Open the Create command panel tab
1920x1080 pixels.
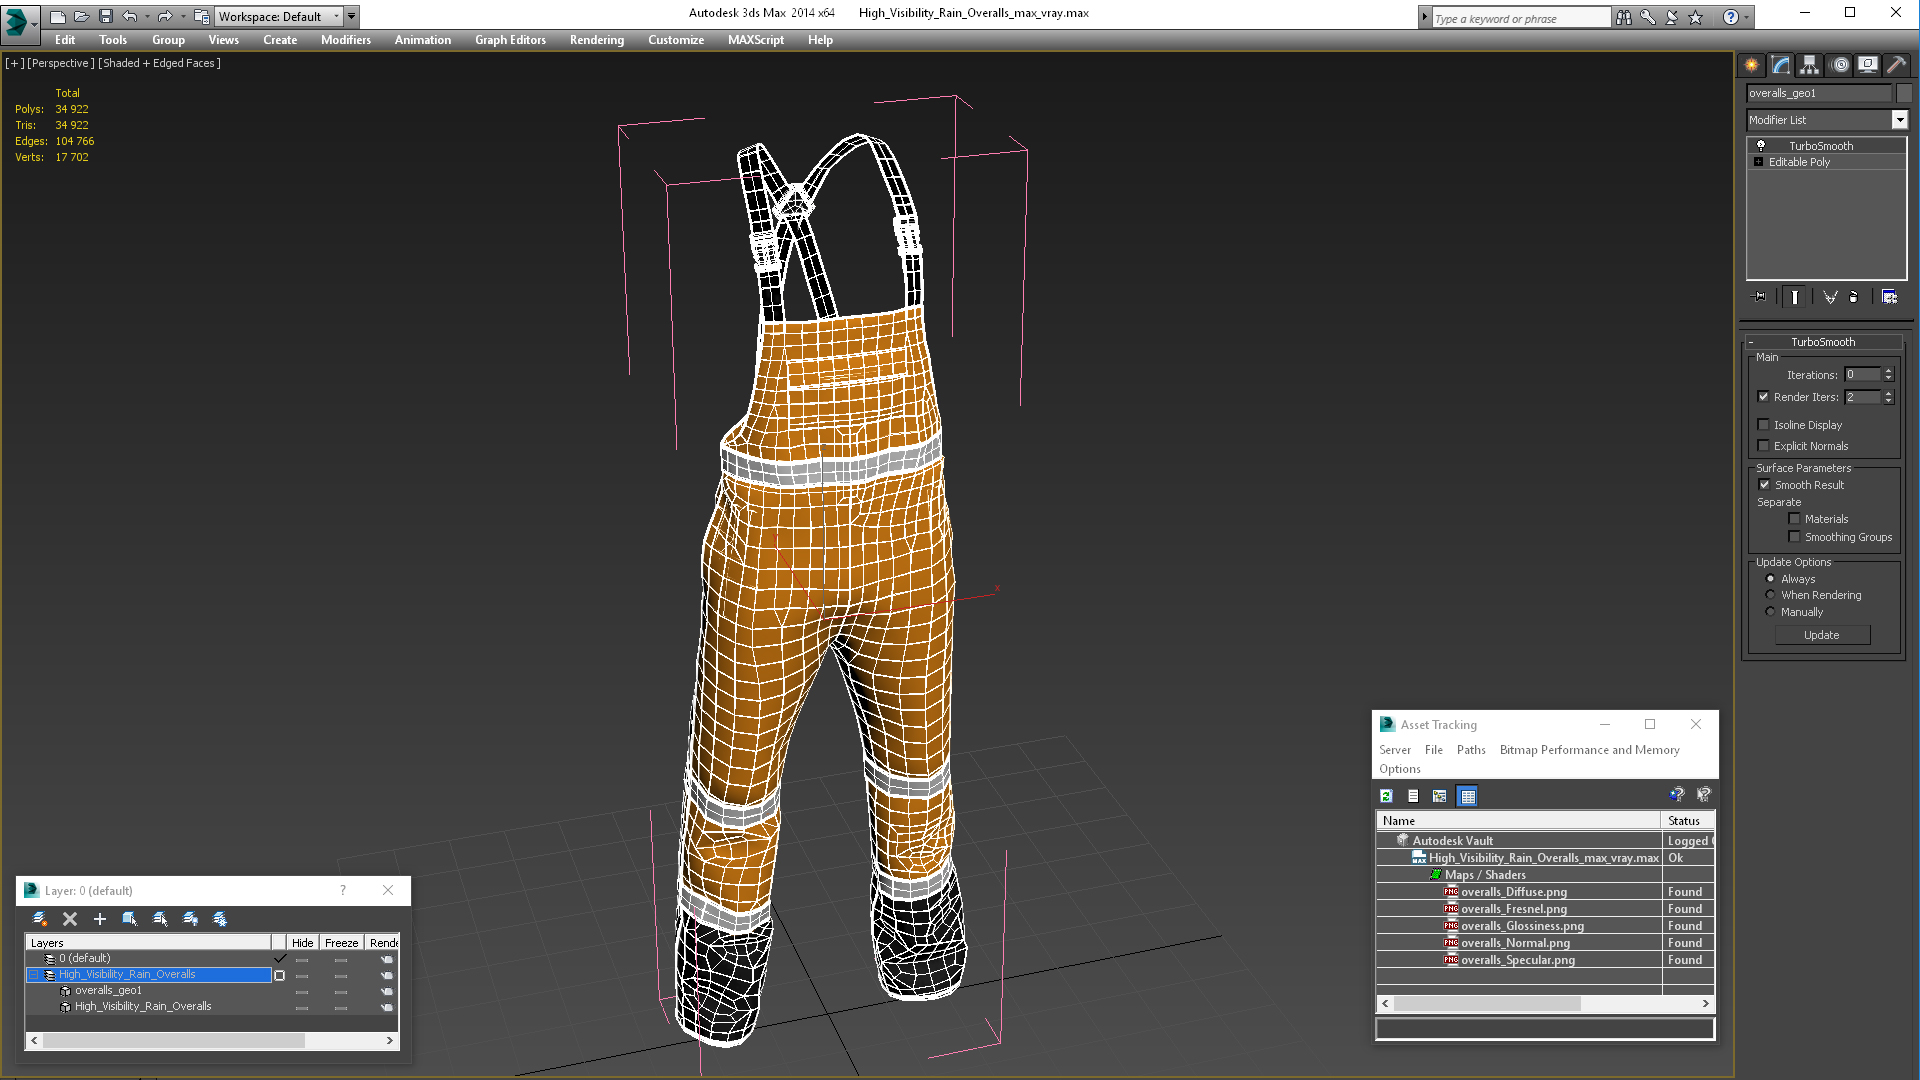tap(1752, 65)
